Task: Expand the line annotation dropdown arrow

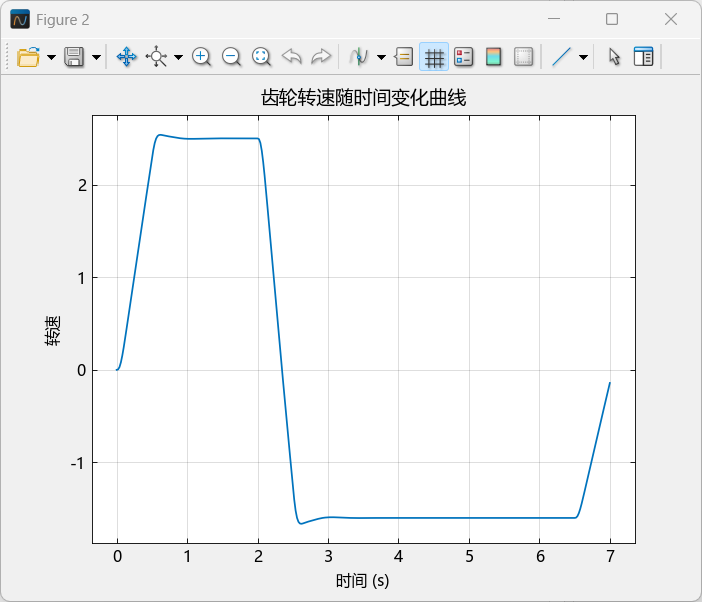Action: pos(583,57)
